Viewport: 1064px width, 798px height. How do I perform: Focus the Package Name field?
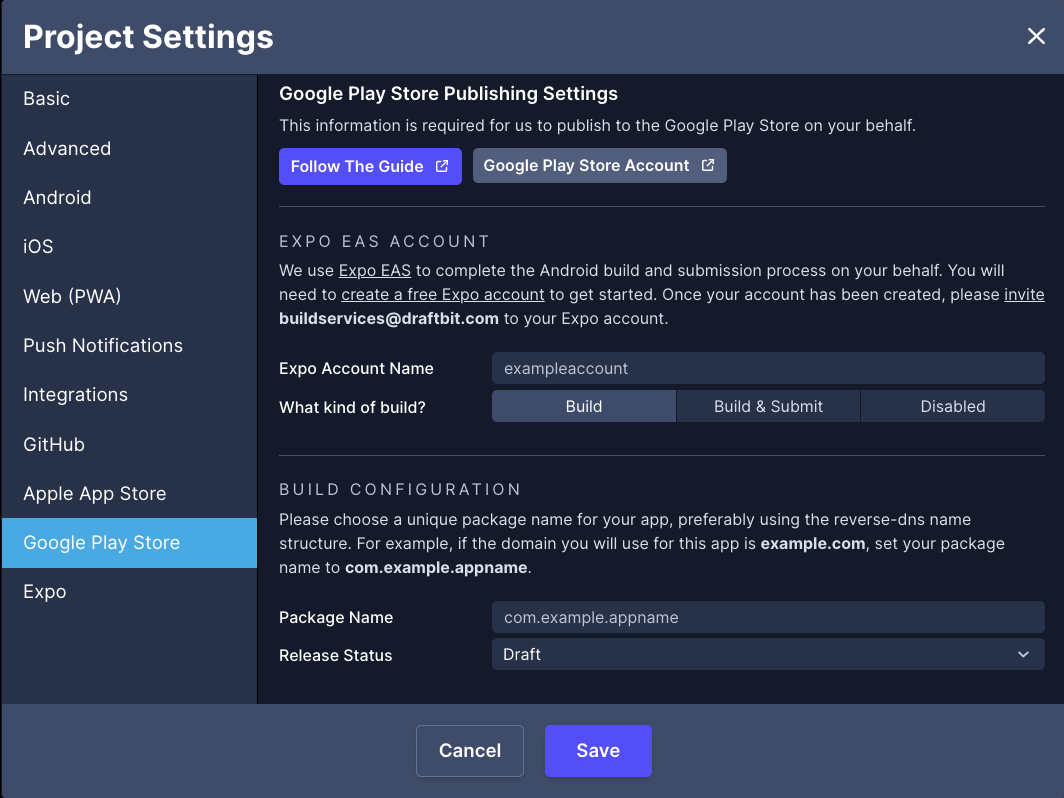[x=768, y=618]
